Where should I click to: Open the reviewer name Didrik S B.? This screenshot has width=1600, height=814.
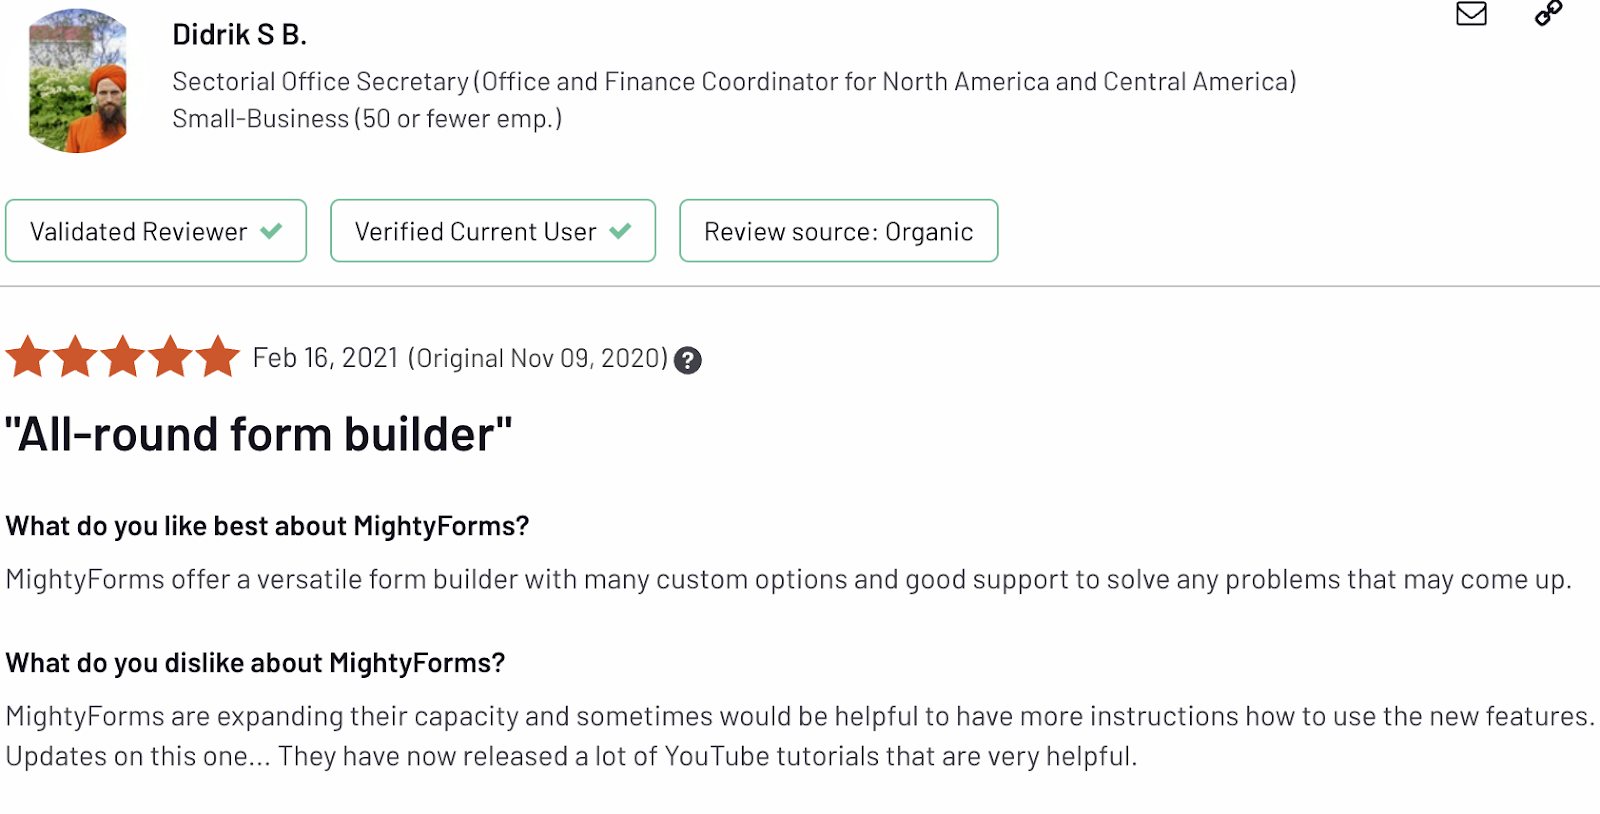[239, 35]
